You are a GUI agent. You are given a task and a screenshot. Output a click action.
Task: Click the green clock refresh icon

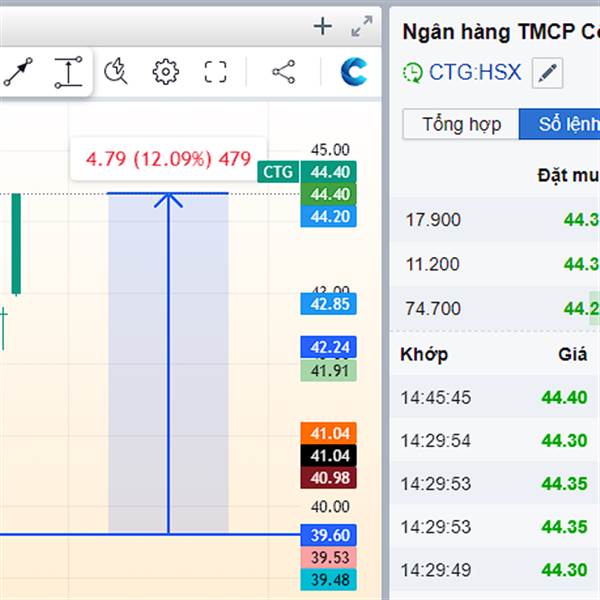(x=412, y=73)
